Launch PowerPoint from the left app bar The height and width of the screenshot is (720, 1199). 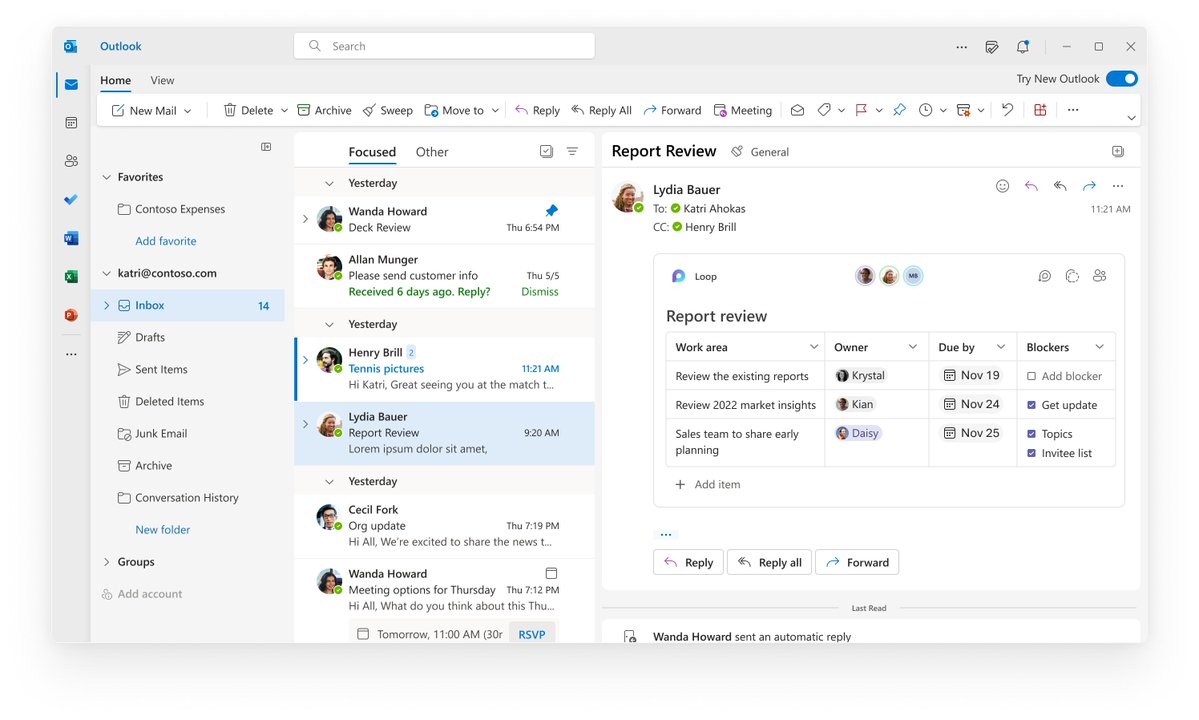click(x=71, y=315)
